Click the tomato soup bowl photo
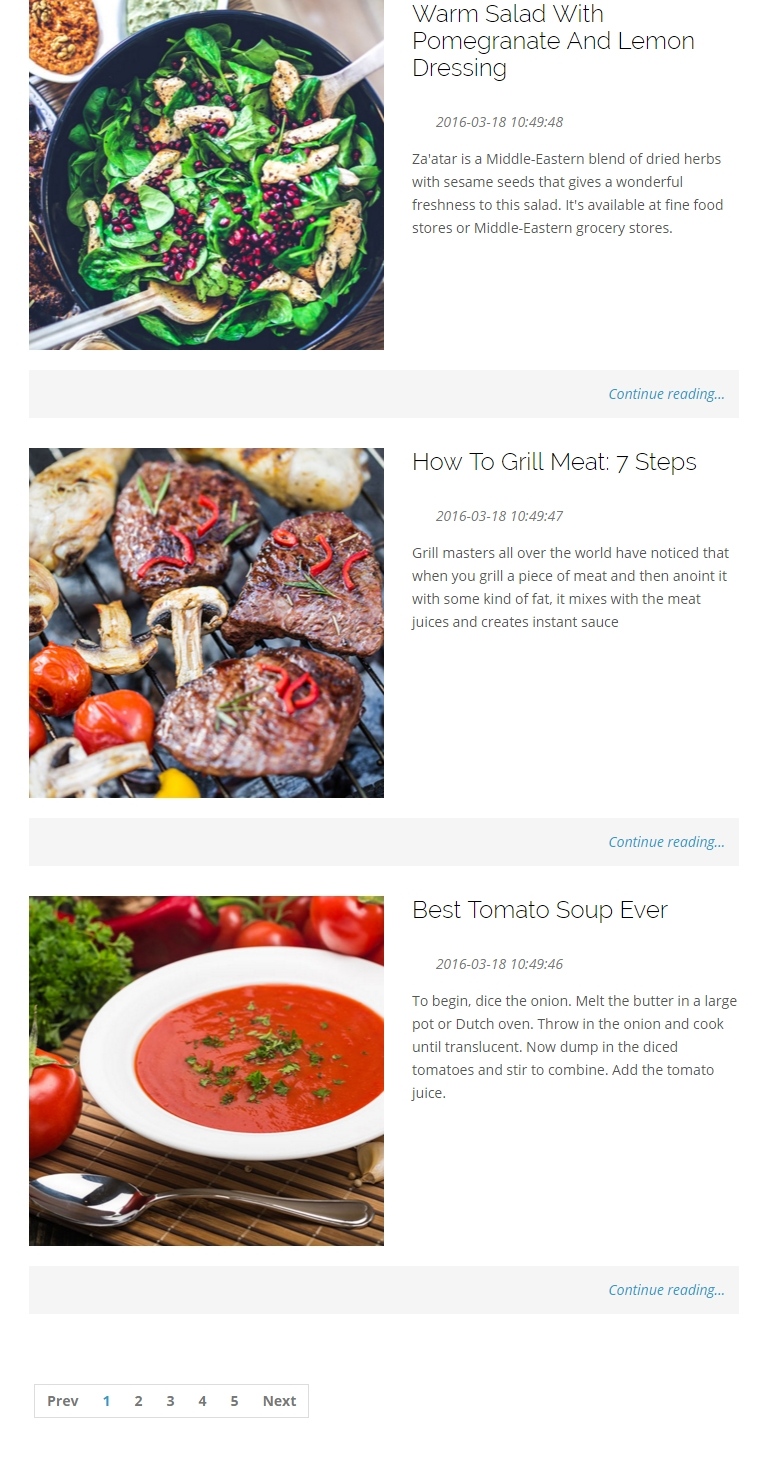This screenshot has height=1463, width=768. 206,1071
